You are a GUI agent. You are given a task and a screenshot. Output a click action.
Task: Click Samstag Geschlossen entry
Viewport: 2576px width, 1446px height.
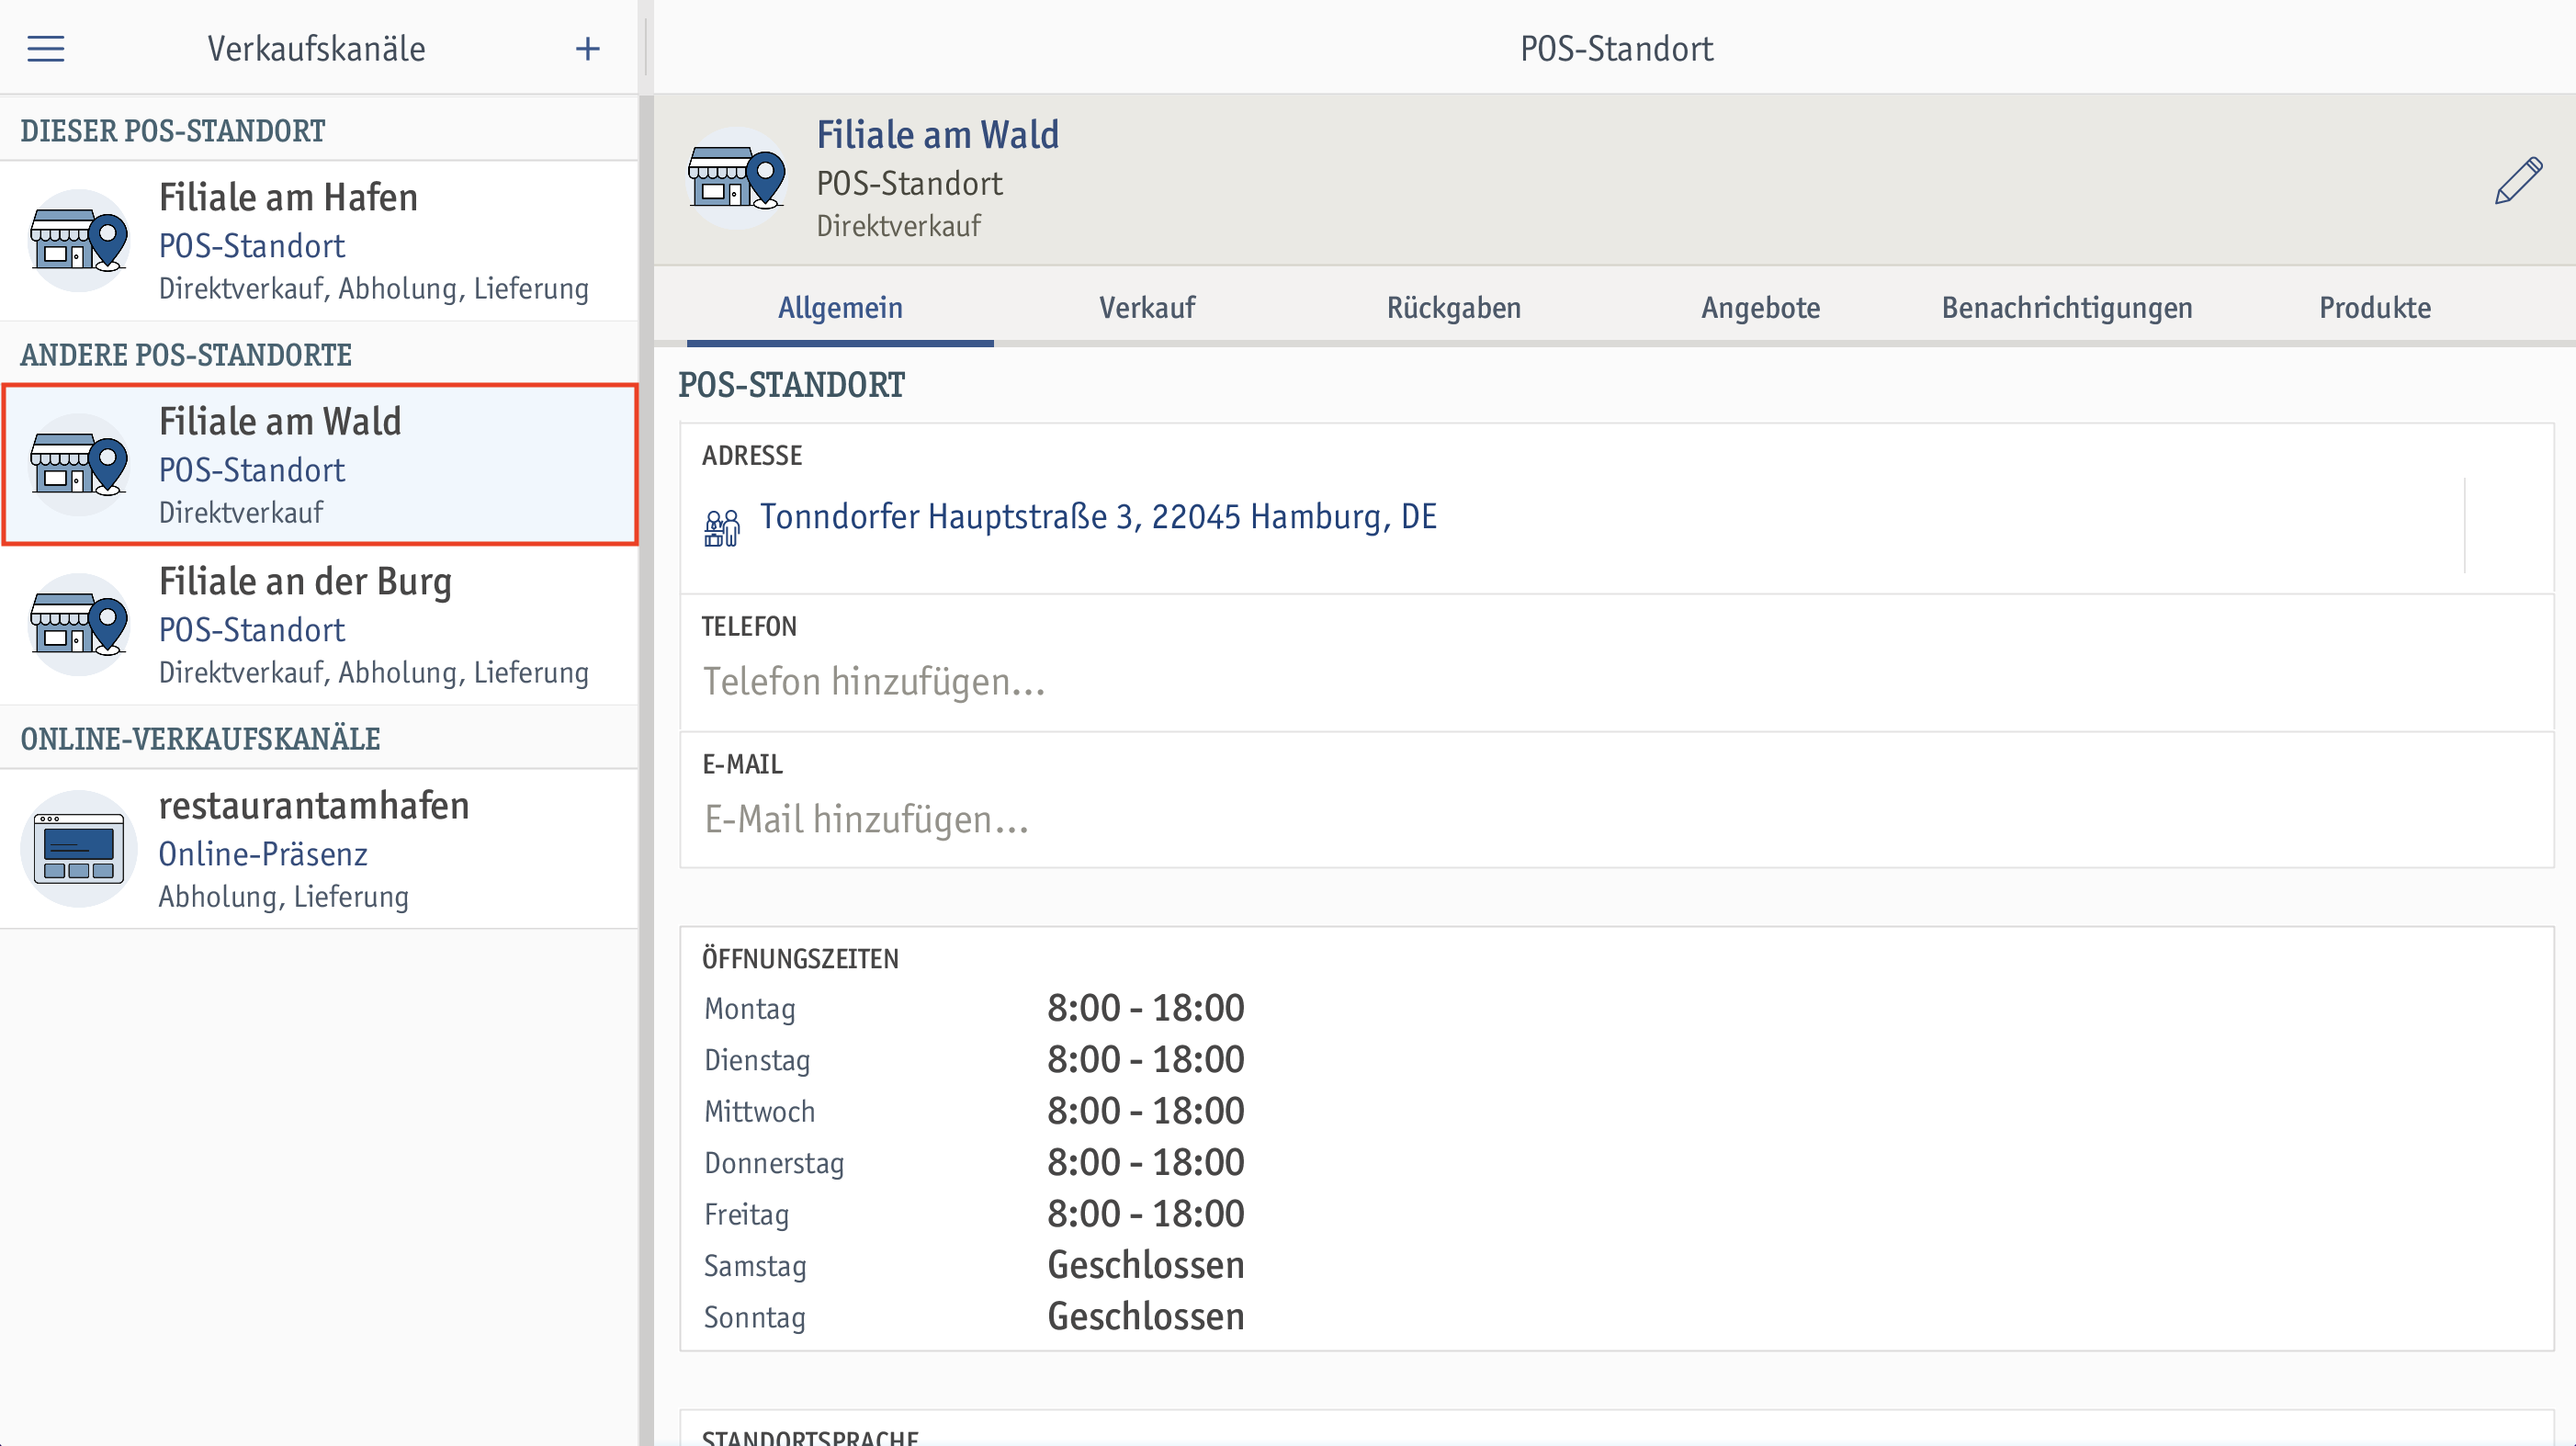tap(1145, 1265)
